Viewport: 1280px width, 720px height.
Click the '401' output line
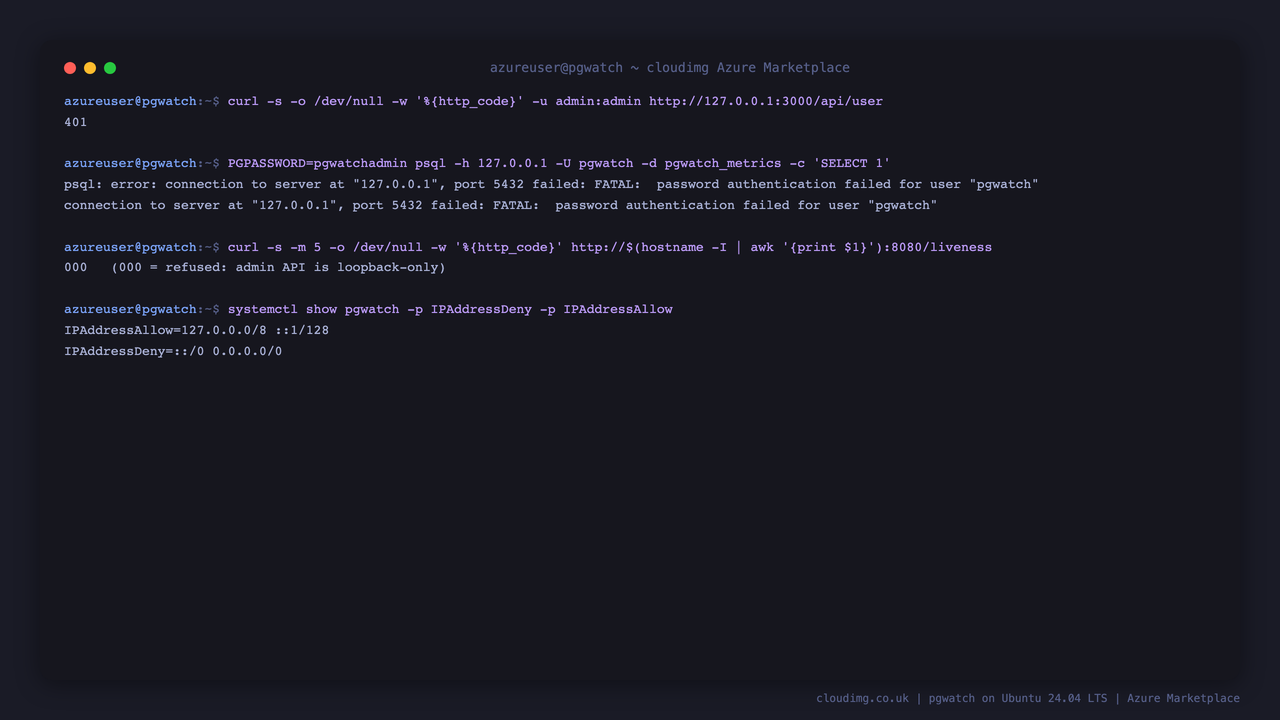click(x=75, y=122)
